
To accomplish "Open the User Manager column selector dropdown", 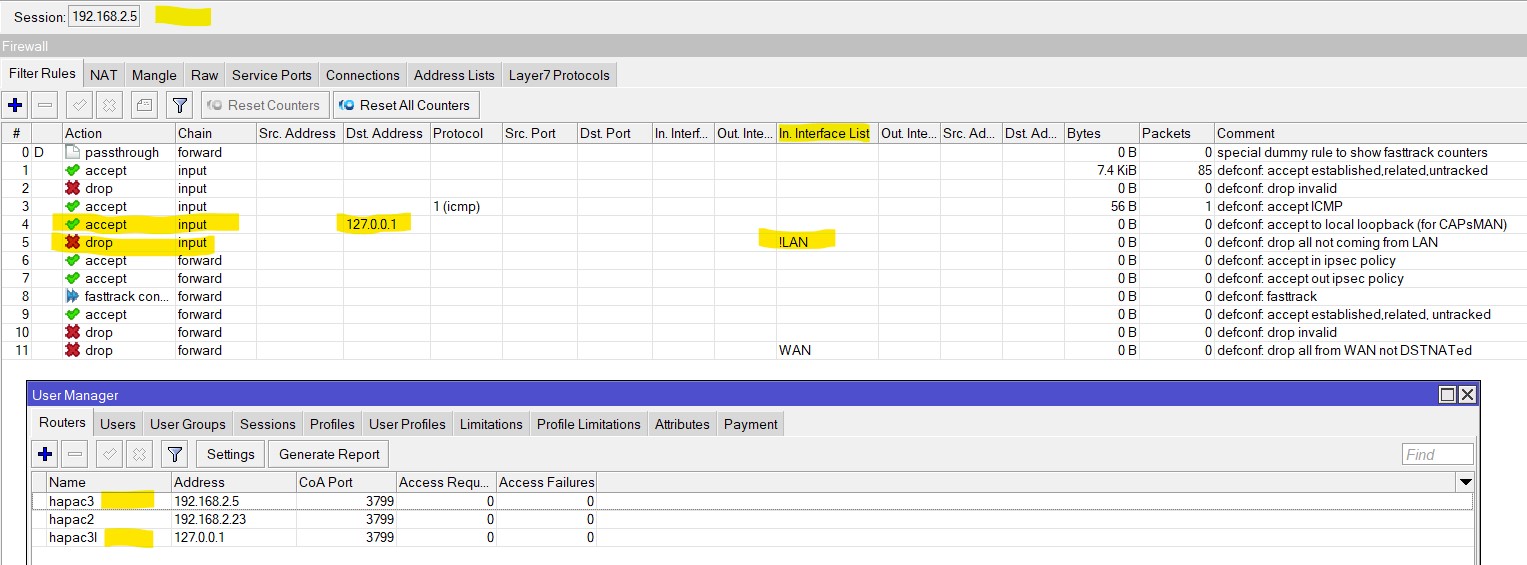I will [x=1465, y=482].
